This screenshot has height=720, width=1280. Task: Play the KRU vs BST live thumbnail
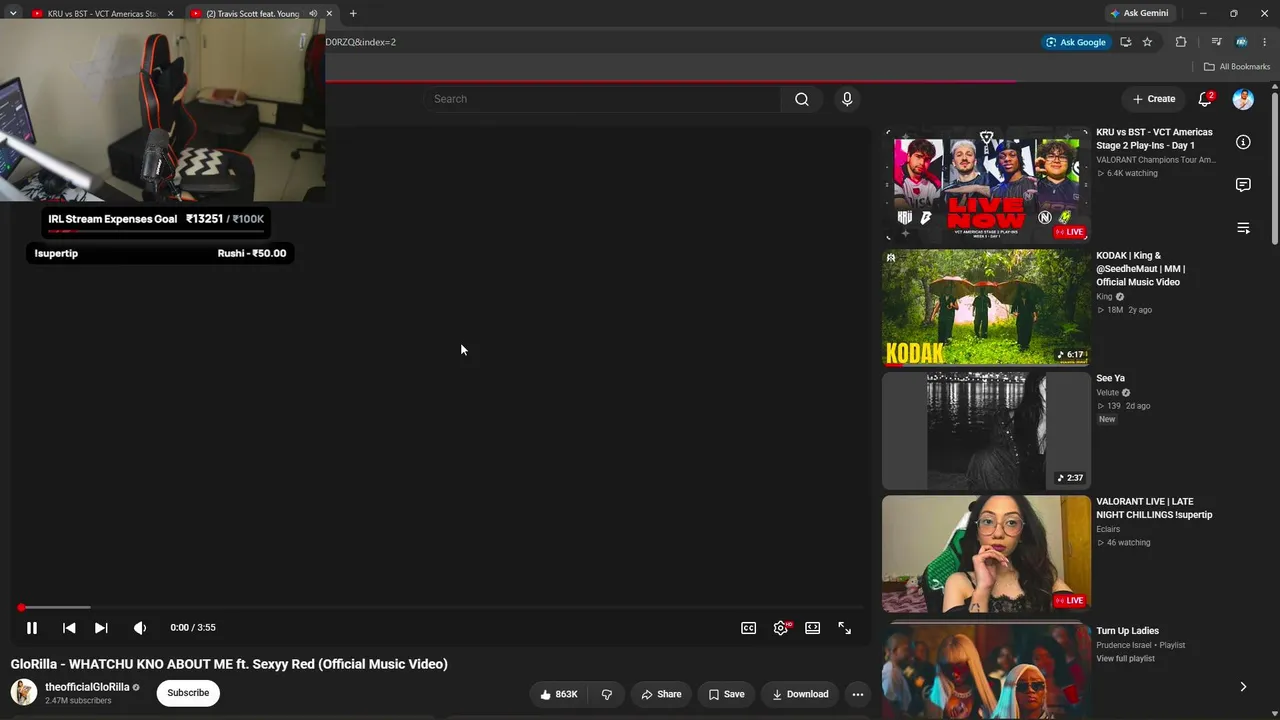pyautogui.click(x=986, y=185)
